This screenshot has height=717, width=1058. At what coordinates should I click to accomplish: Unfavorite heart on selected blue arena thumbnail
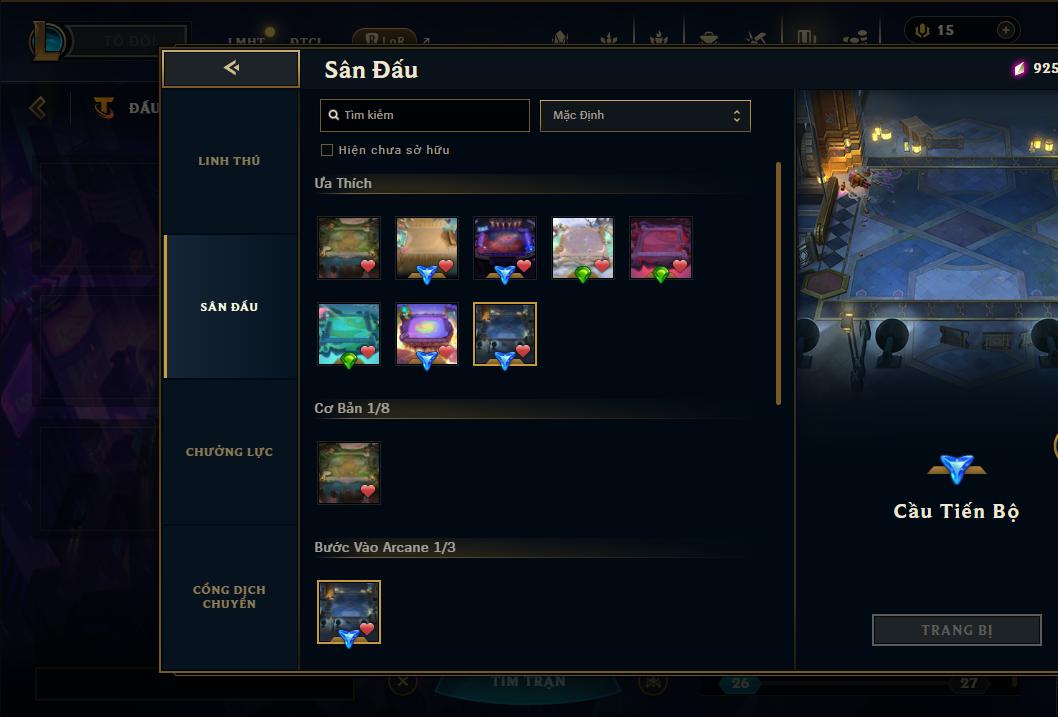(x=523, y=351)
